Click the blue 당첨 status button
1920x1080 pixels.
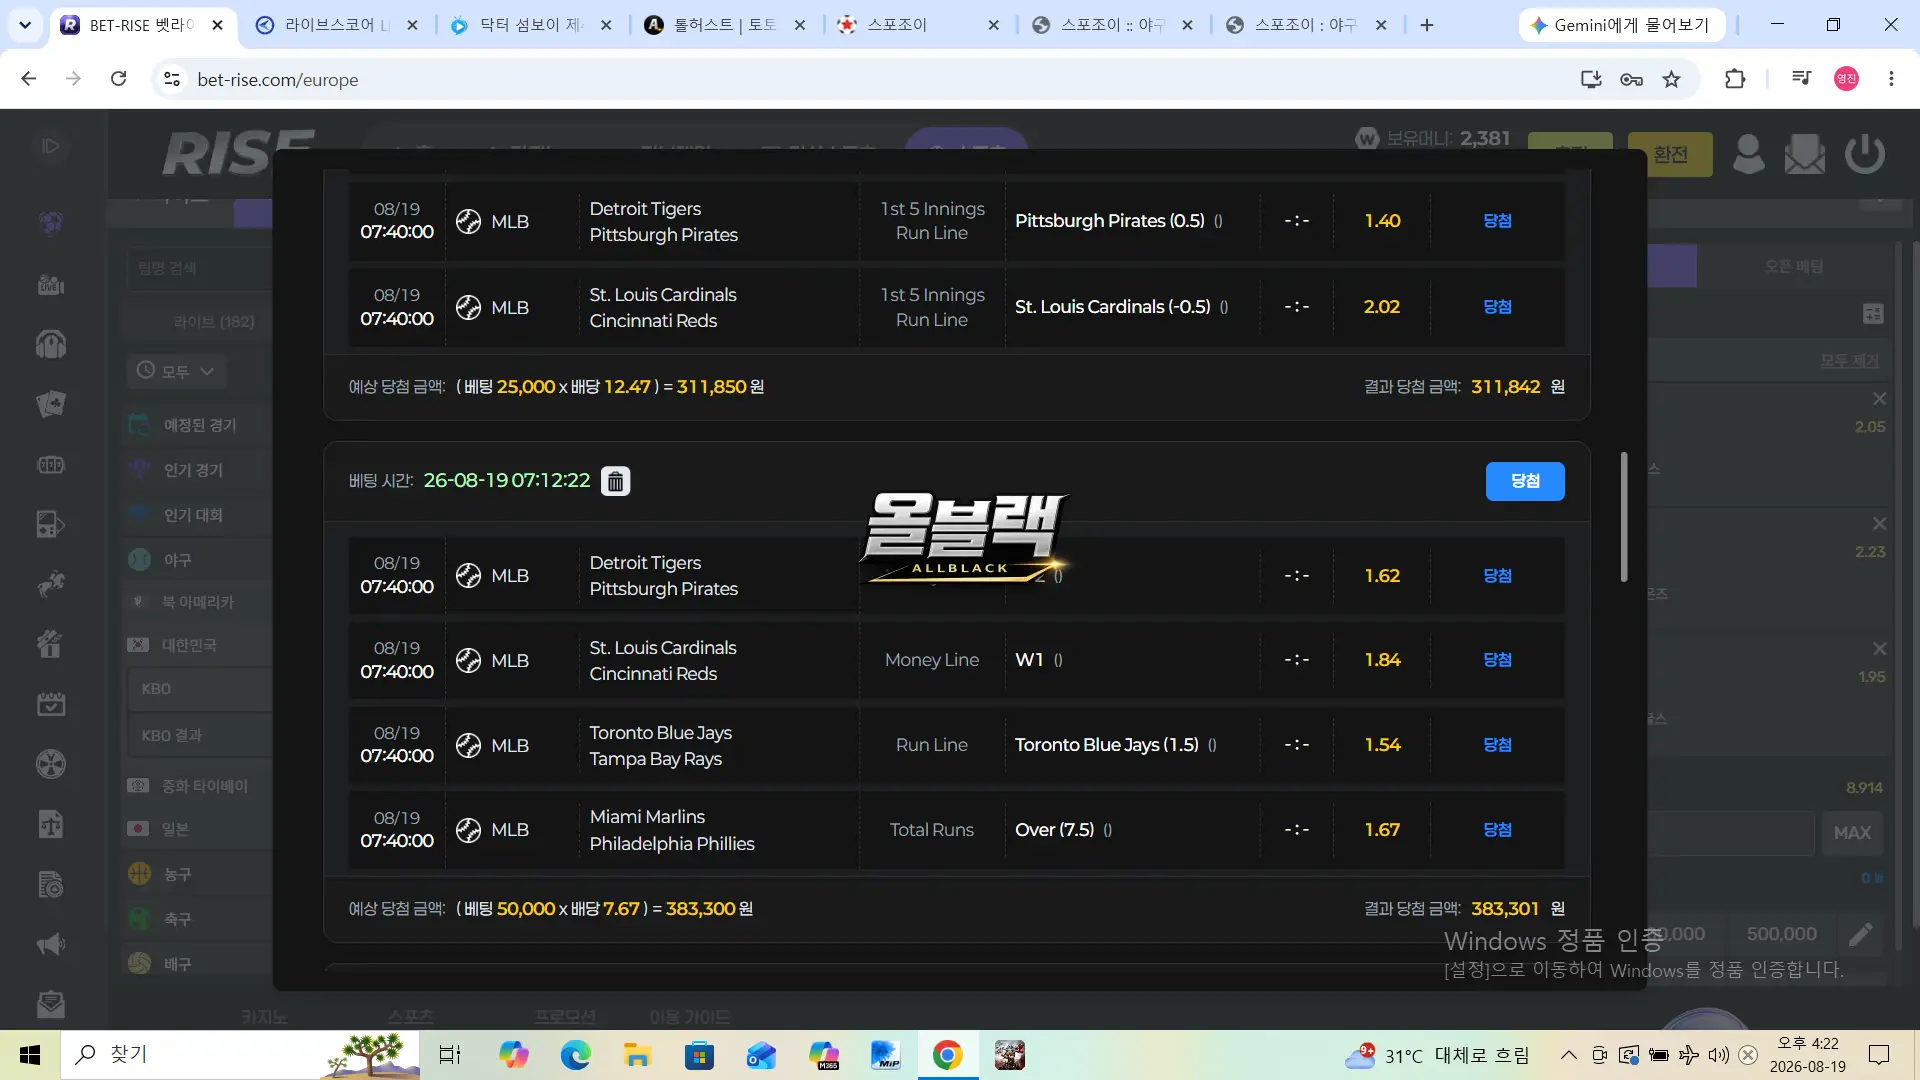[x=1525, y=481]
